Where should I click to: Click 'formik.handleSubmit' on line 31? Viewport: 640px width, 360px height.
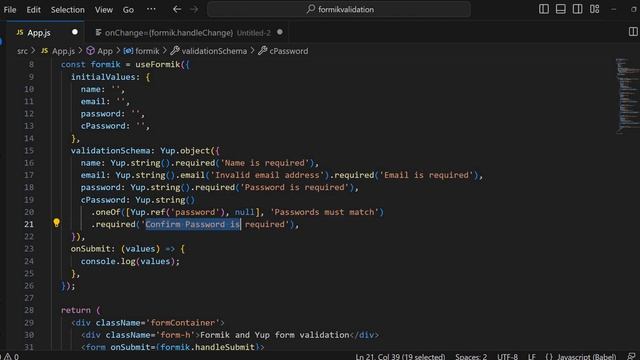207,347
